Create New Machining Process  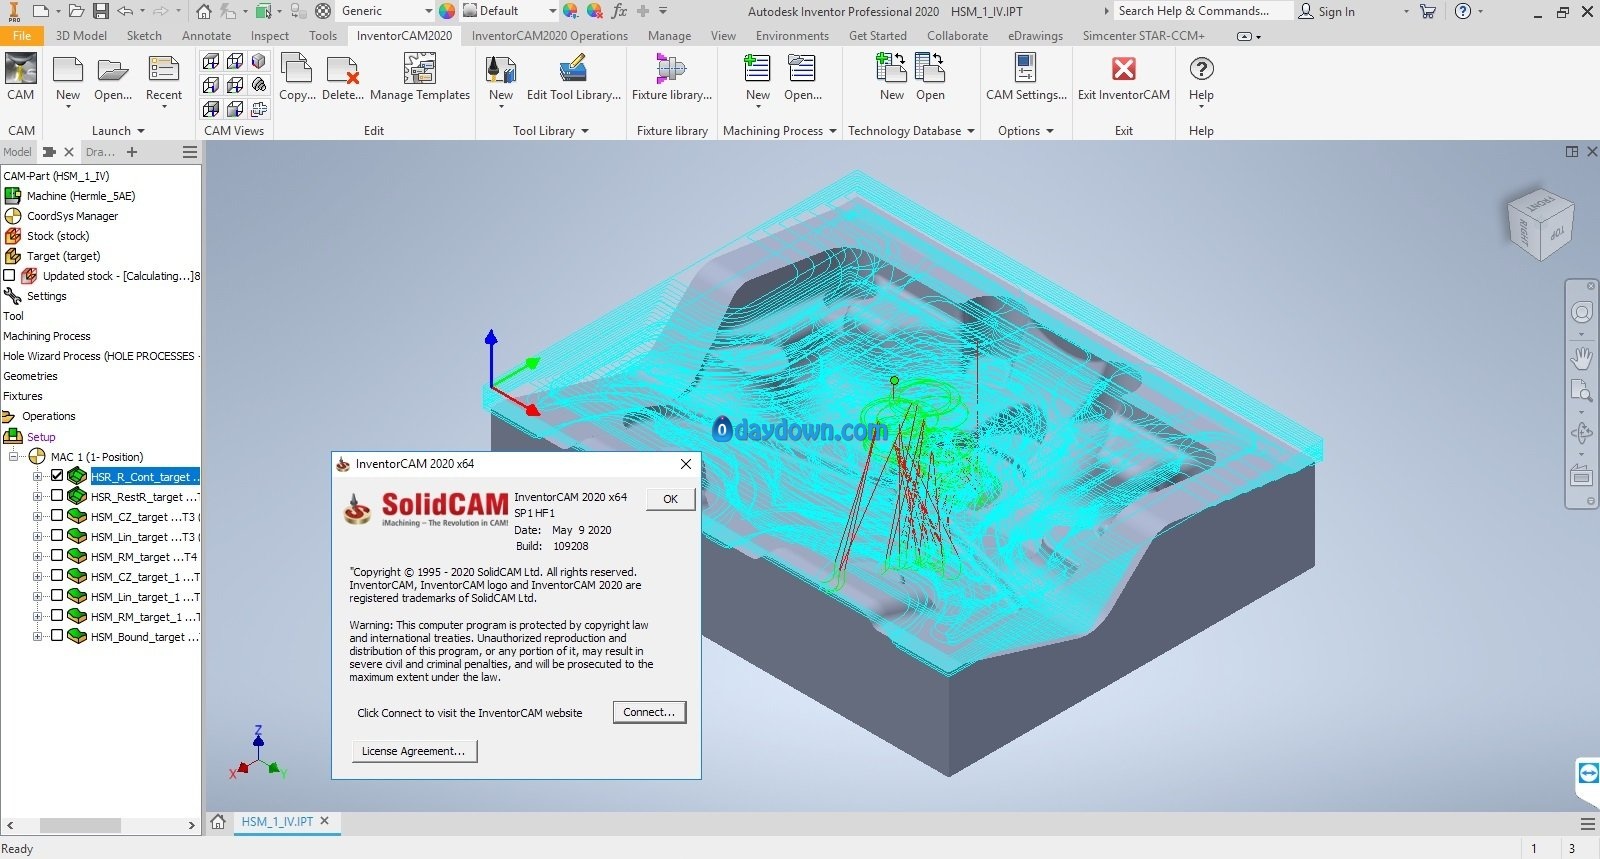click(758, 78)
